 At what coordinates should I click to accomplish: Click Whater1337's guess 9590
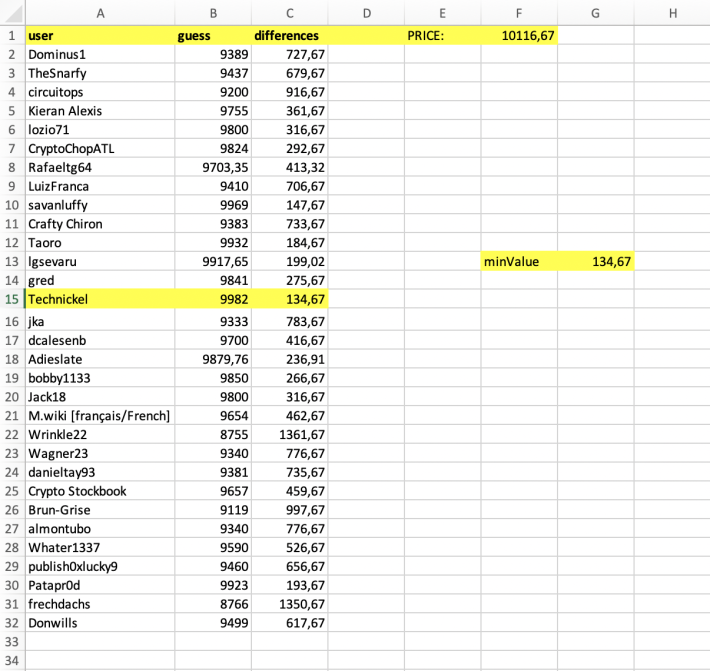coord(213,547)
